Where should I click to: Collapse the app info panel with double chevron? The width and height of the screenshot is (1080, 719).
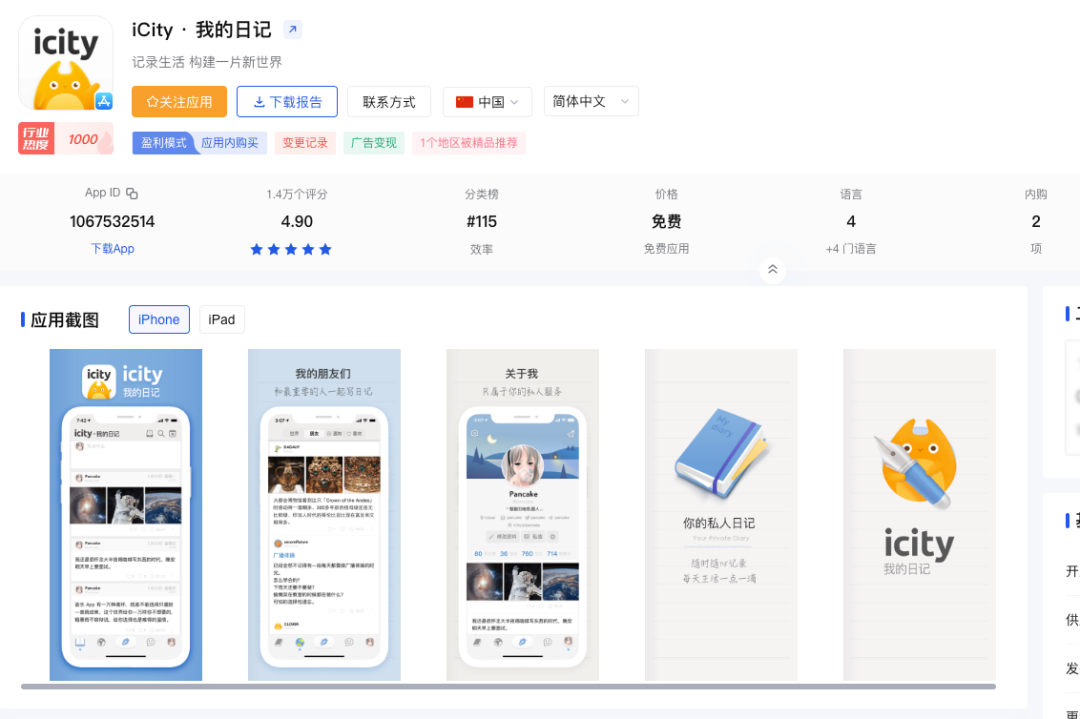(x=773, y=269)
